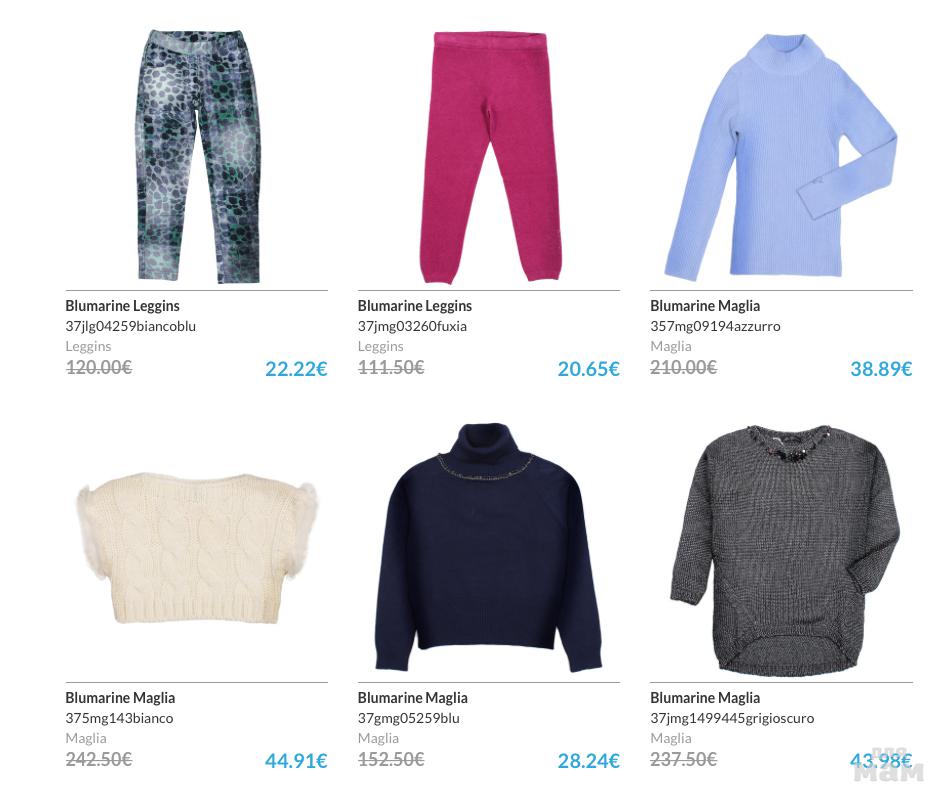939x796 pixels.
Task: Open the fuchsia leggings product image
Action: click(490, 157)
